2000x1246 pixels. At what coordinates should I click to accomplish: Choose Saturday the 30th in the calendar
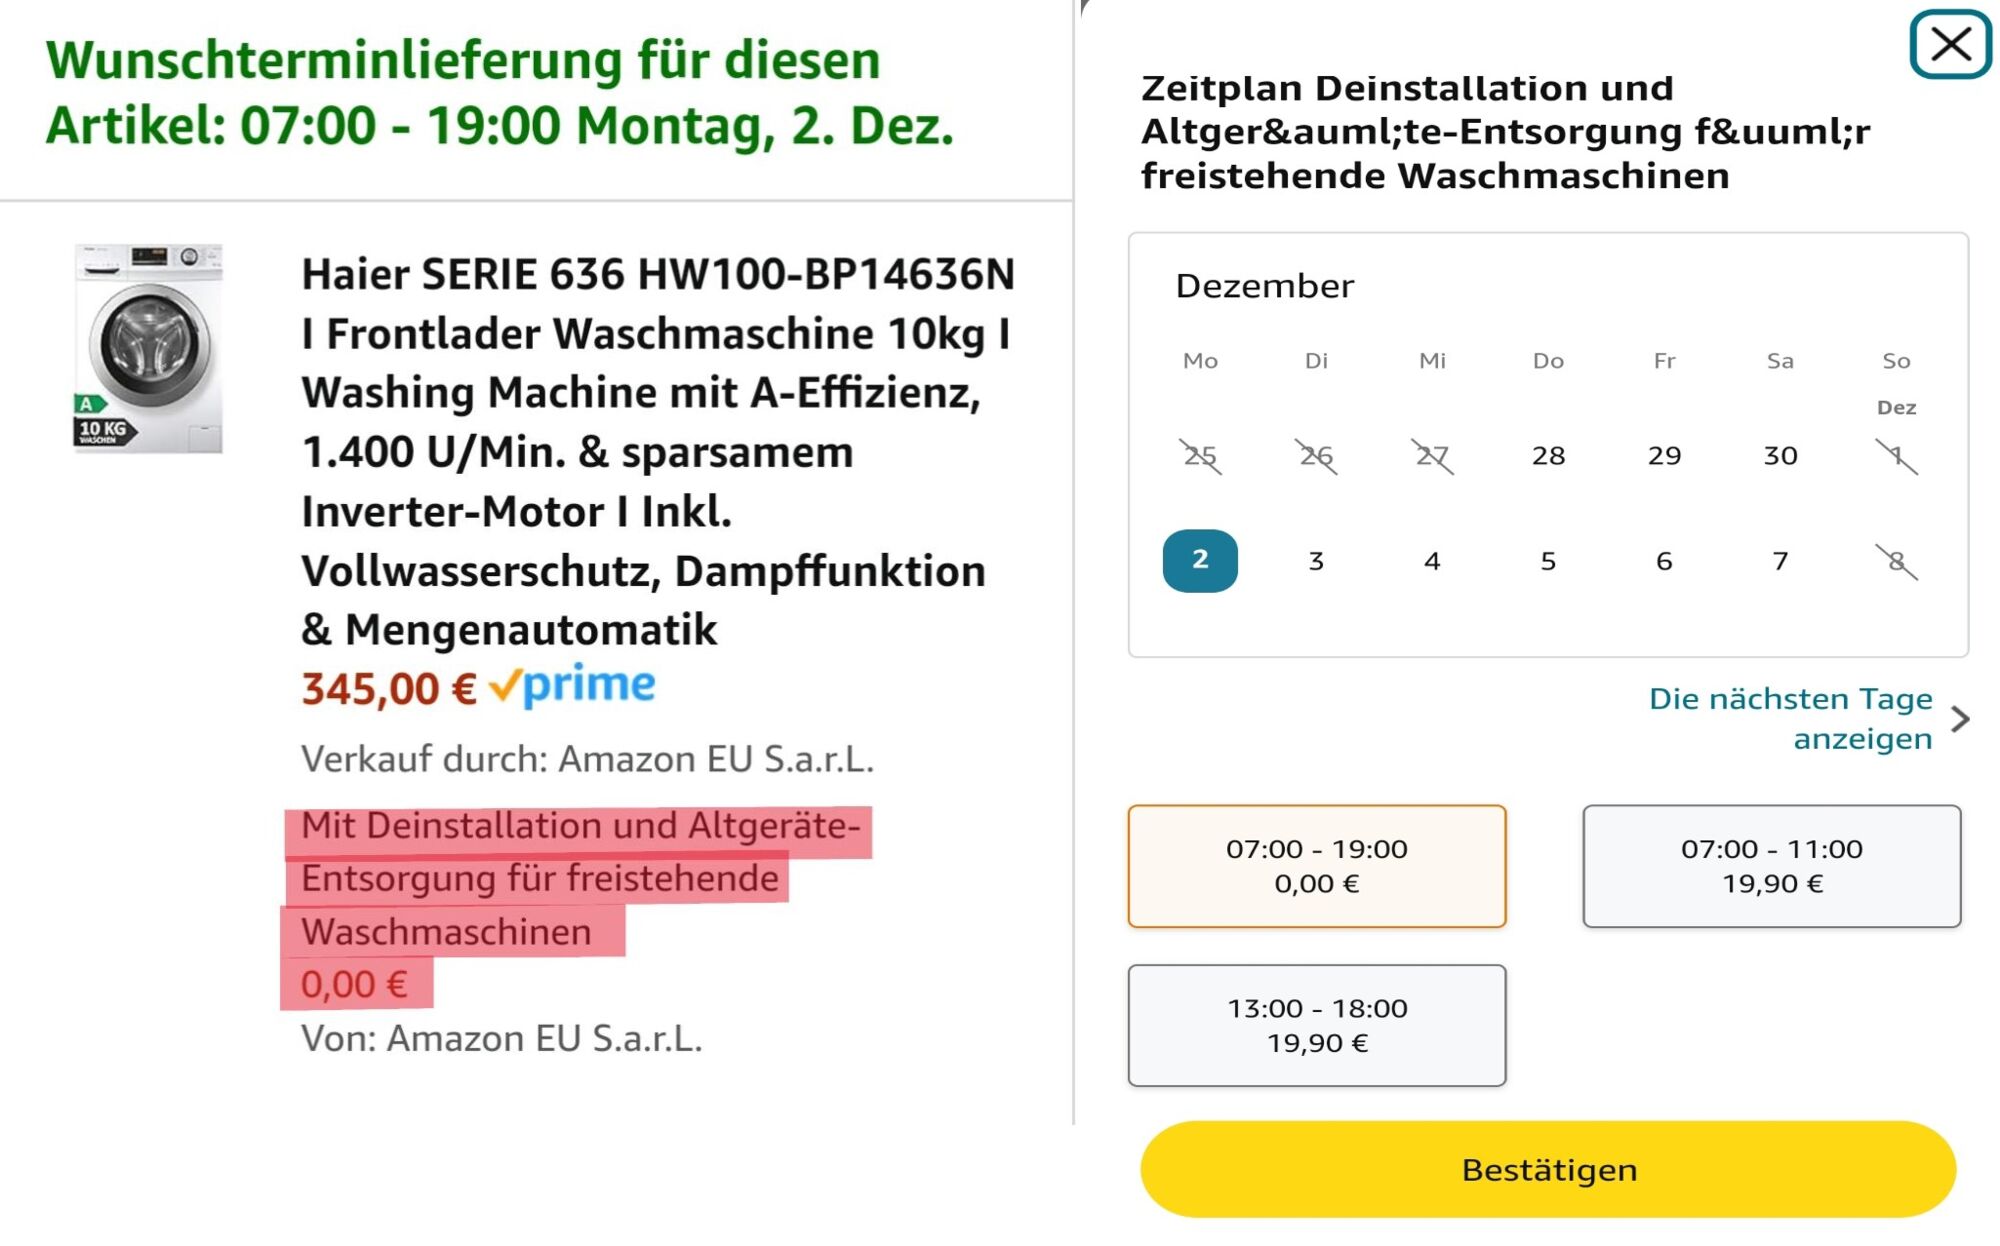point(1780,456)
